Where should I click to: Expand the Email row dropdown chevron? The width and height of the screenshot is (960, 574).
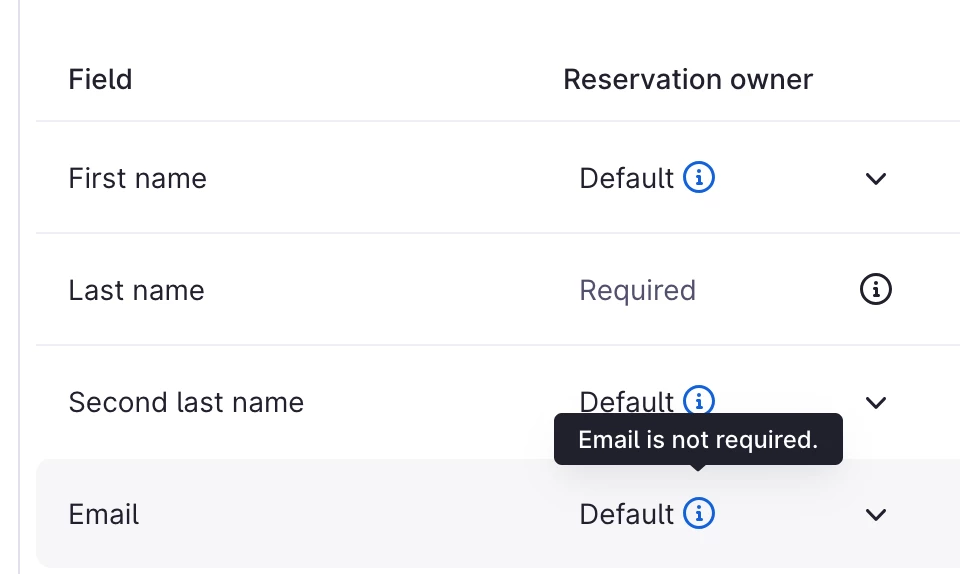(x=876, y=515)
